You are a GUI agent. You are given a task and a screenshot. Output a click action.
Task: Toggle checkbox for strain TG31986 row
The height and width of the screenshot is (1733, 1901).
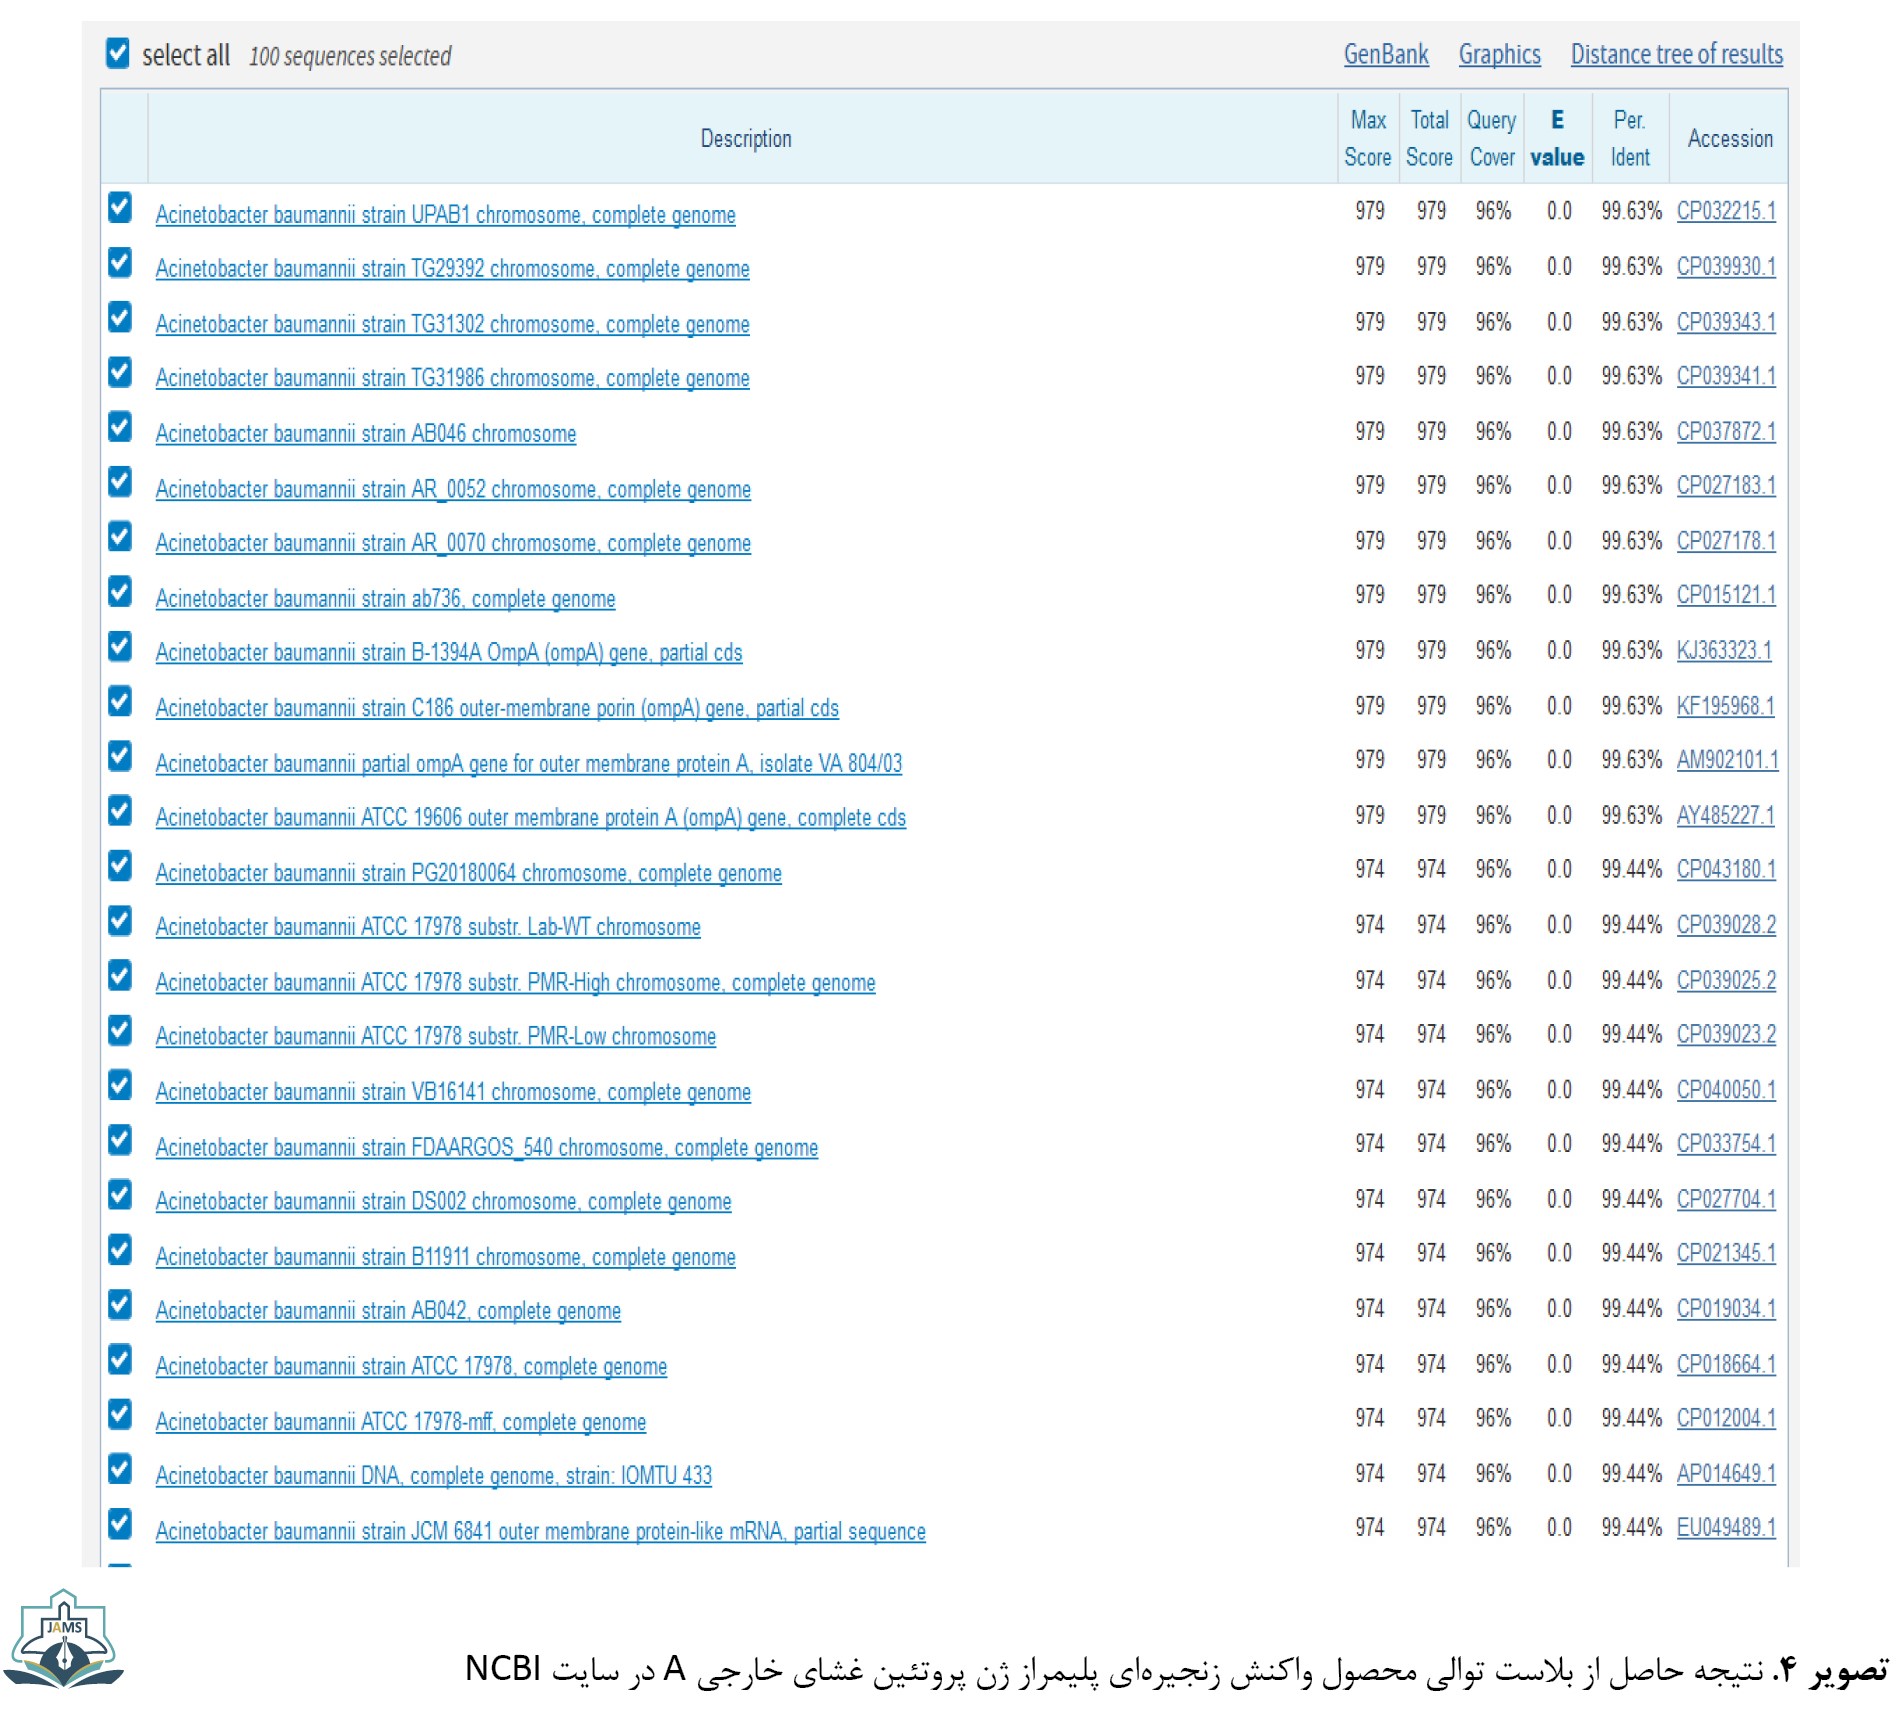(x=120, y=372)
